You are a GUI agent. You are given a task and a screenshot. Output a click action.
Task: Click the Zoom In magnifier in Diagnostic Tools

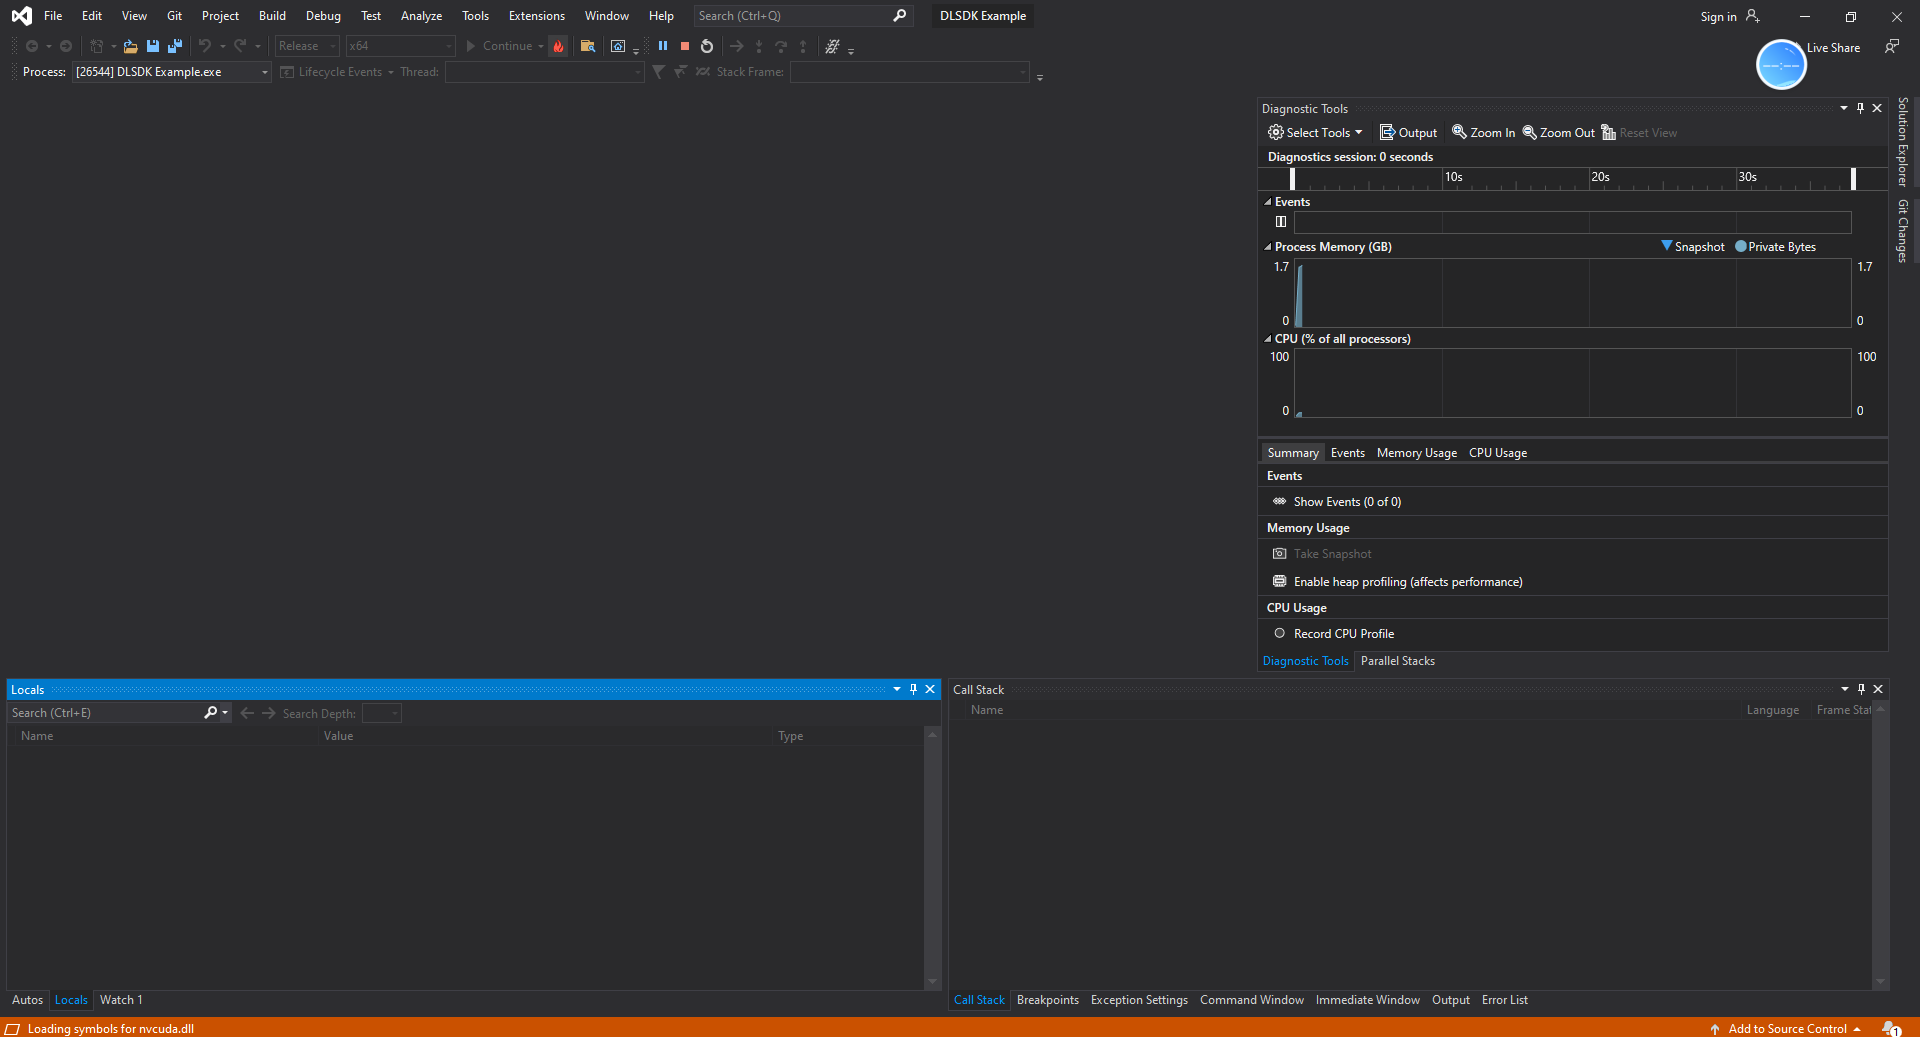pyautogui.click(x=1459, y=132)
